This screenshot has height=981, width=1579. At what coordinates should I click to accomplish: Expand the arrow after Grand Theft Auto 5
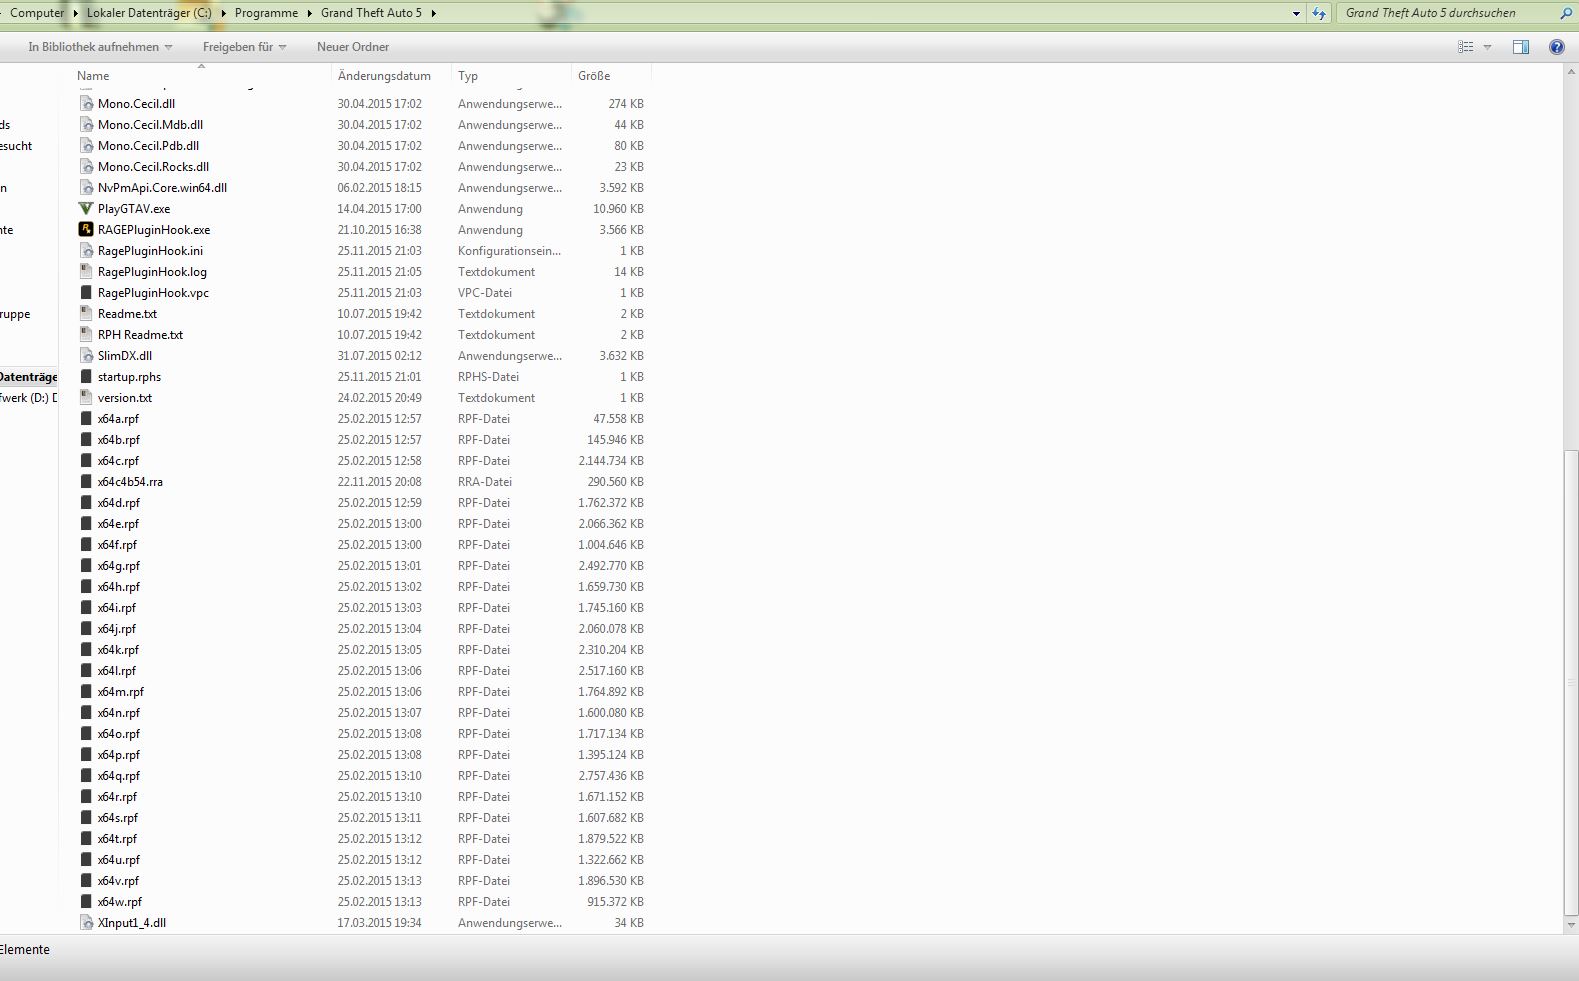click(x=433, y=13)
